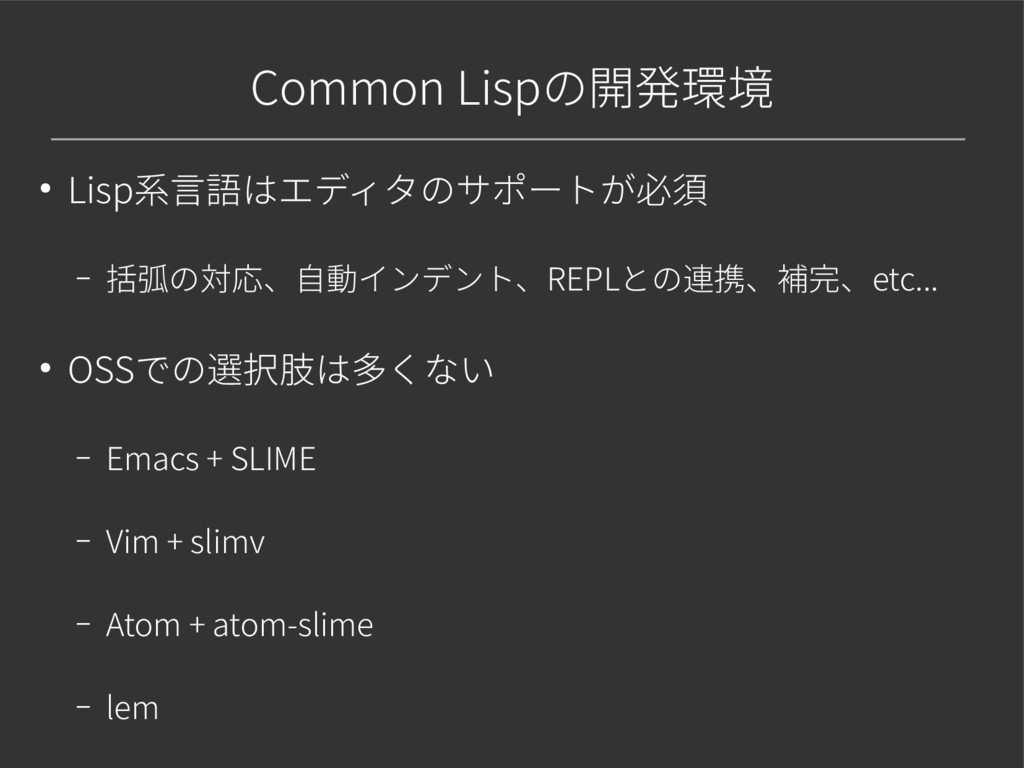Click the word "Atom" in the list
This screenshot has width=1024, height=768.
coord(143,625)
